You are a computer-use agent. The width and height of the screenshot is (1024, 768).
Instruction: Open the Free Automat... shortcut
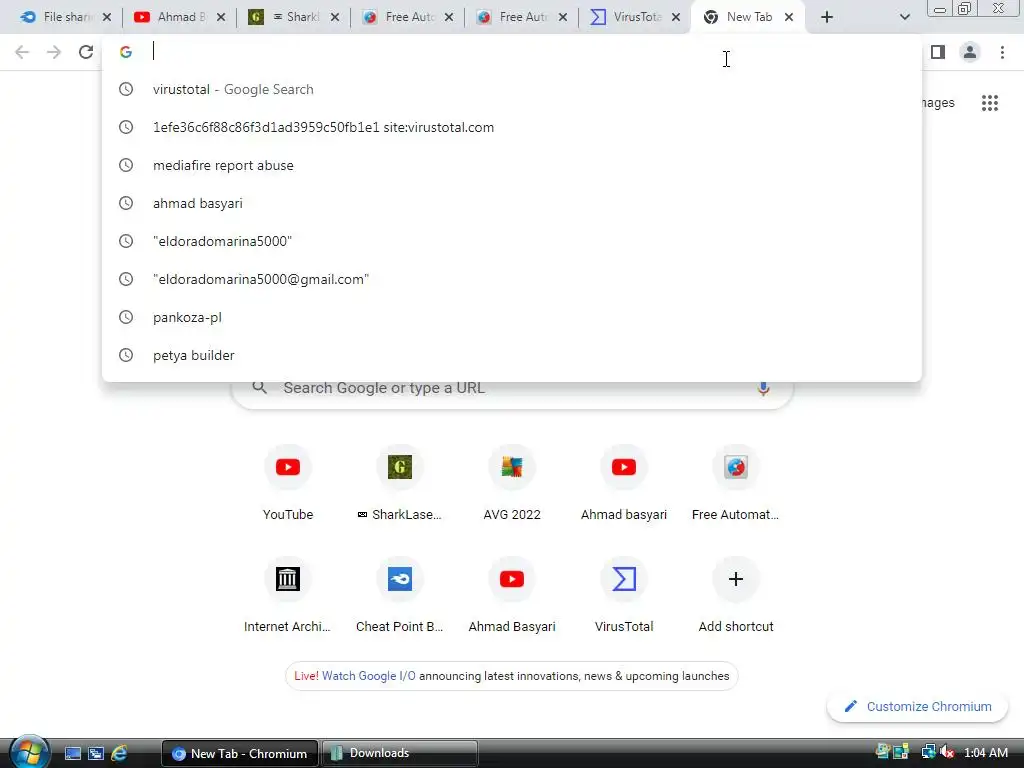pos(735,484)
